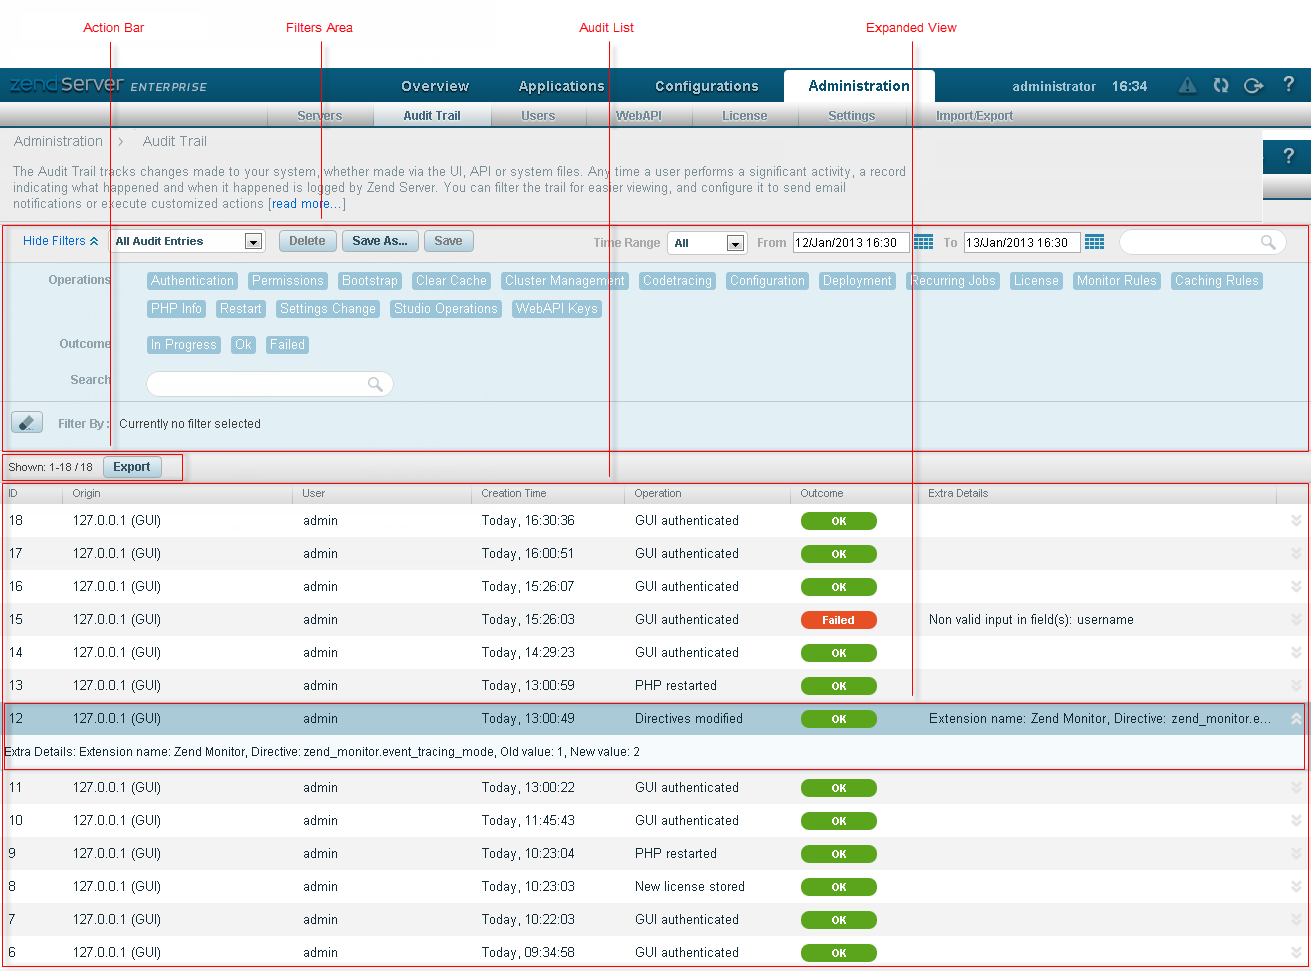Click the red Failed outcome badge
1311x971 pixels.
838,620
